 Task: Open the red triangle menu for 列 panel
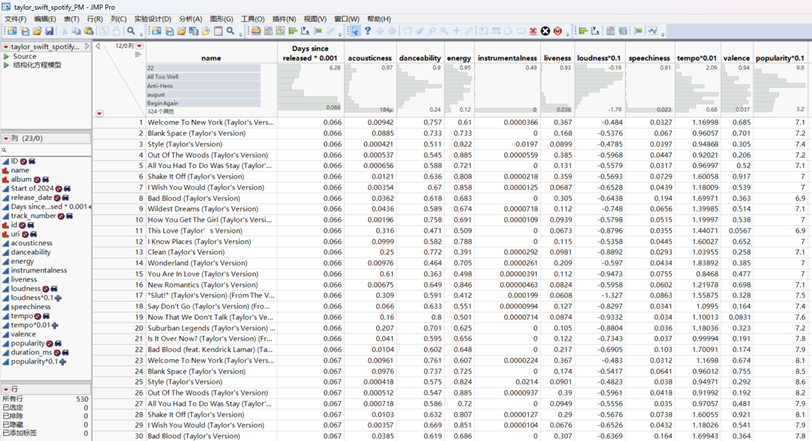[x=5, y=138]
